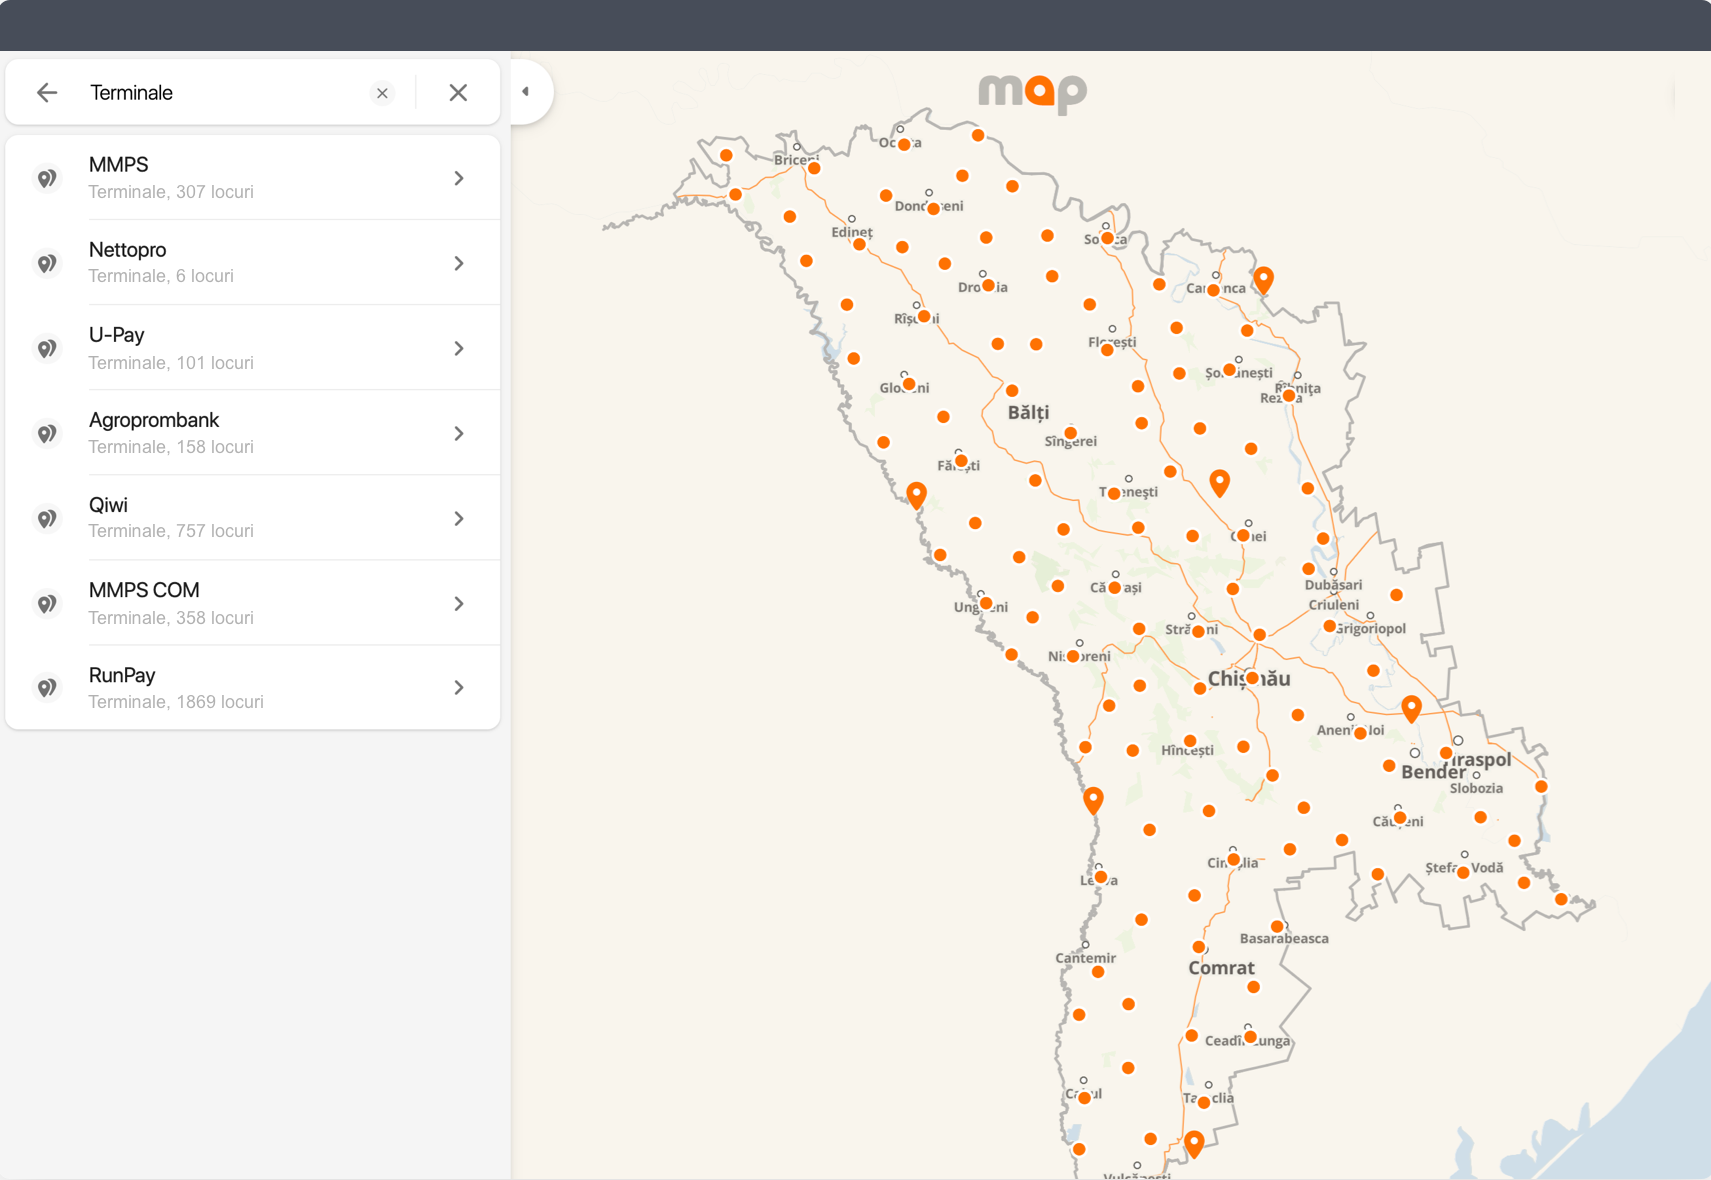Click the Agroprombank location pin icon
Image resolution: width=1711 pixels, height=1180 pixels.
(47, 434)
